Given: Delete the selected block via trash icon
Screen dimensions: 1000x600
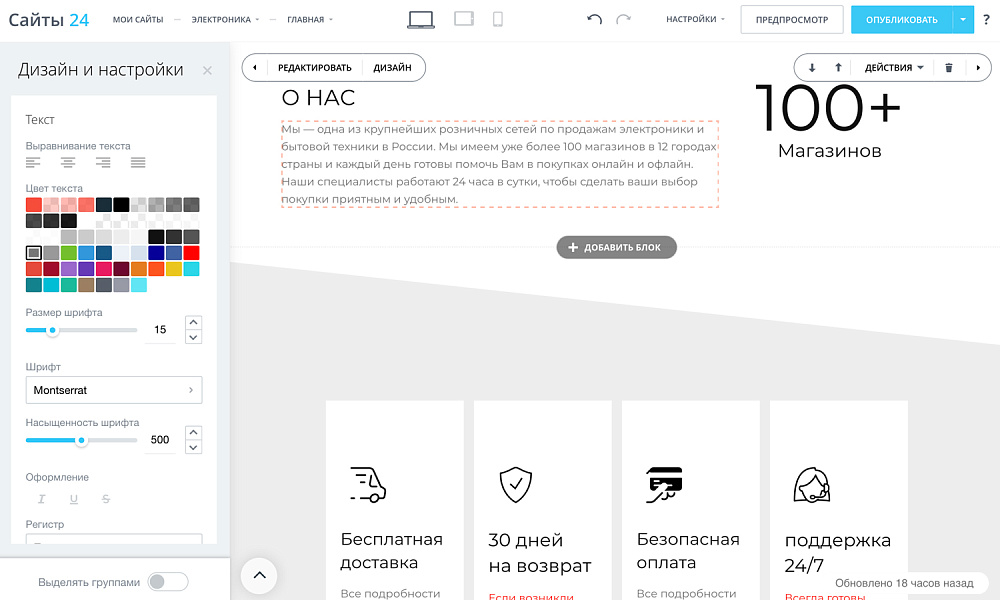Looking at the screenshot, I should (x=946, y=67).
